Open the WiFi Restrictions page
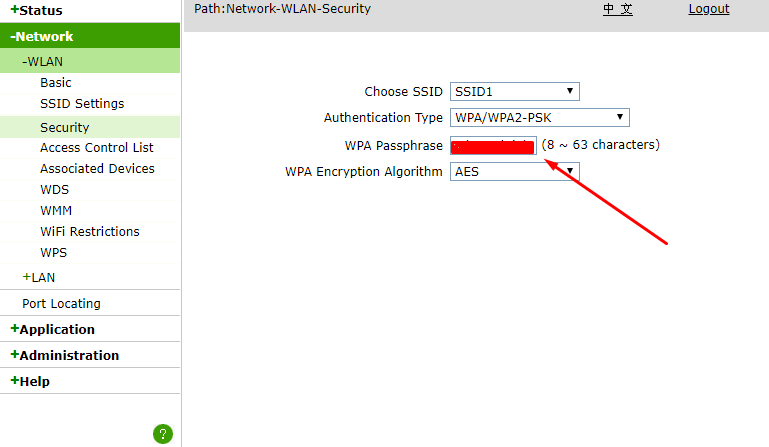769x447 pixels. (90, 232)
